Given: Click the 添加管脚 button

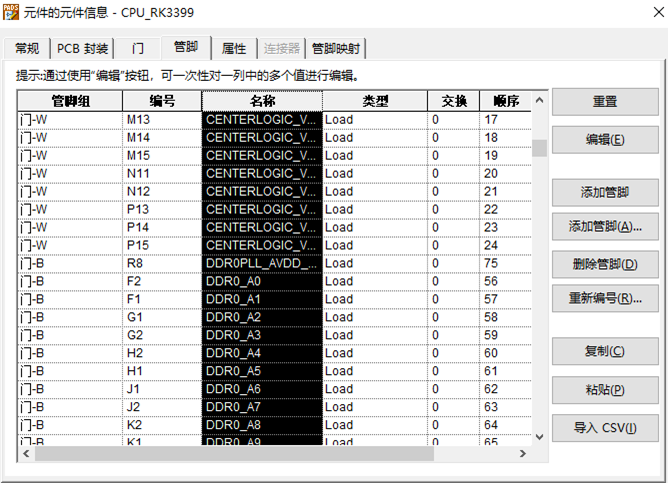Looking at the screenshot, I should [x=605, y=192].
